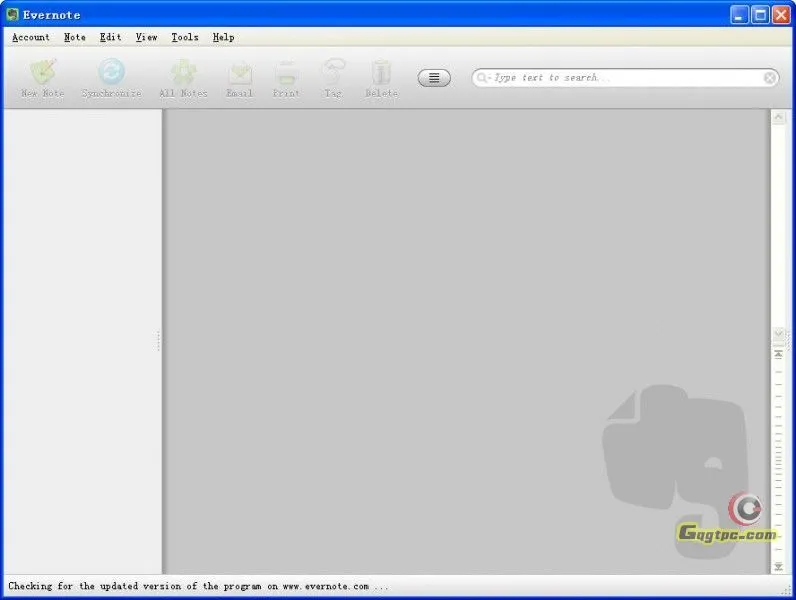
Task: Open the search options magnifier dropdown
Action: (x=484, y=78)
